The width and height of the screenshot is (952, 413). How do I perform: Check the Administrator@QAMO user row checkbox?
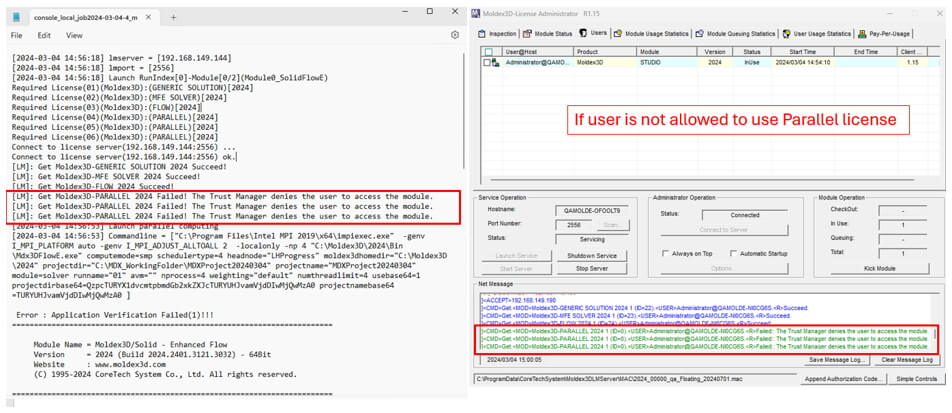[x=487, y=62]
